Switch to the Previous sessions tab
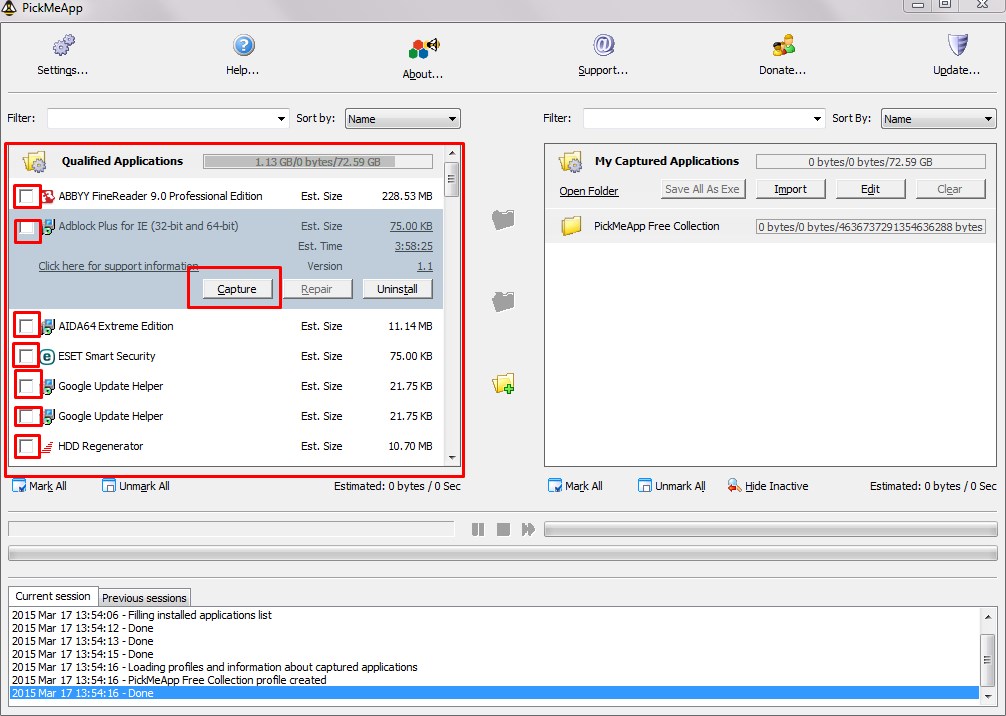Image resolution: width=1006 pixels, height=716 pixels. tap(144, 598)
